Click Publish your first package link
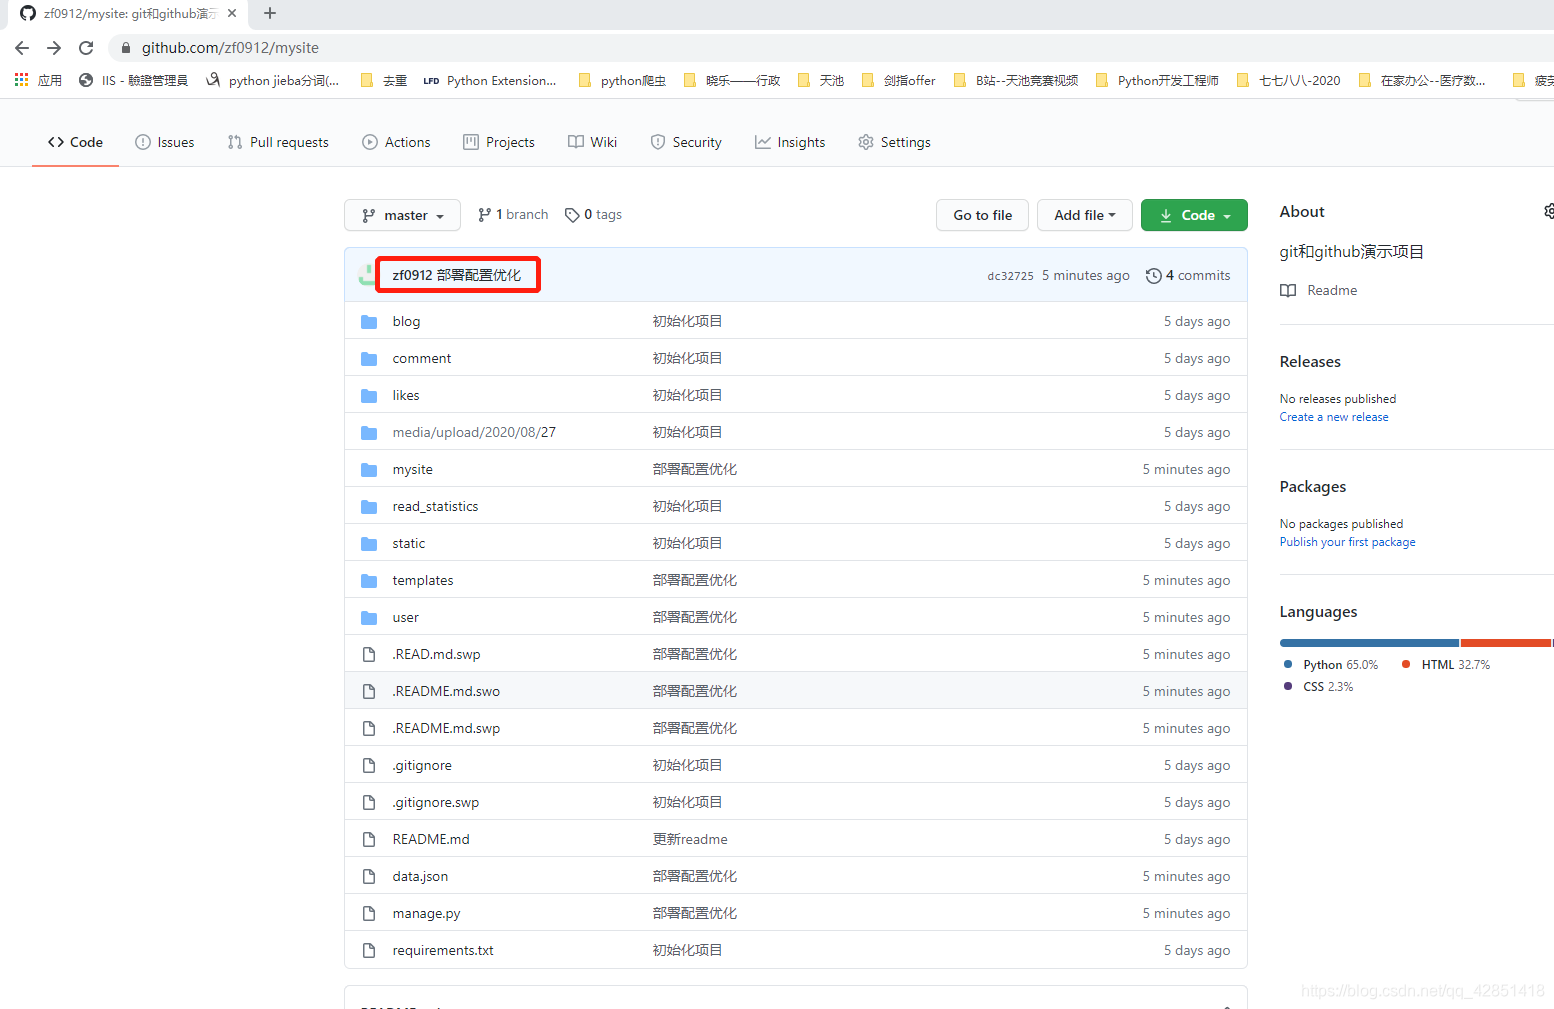The width and height of the screenshot is (1554, 1009). [1347, 542]
